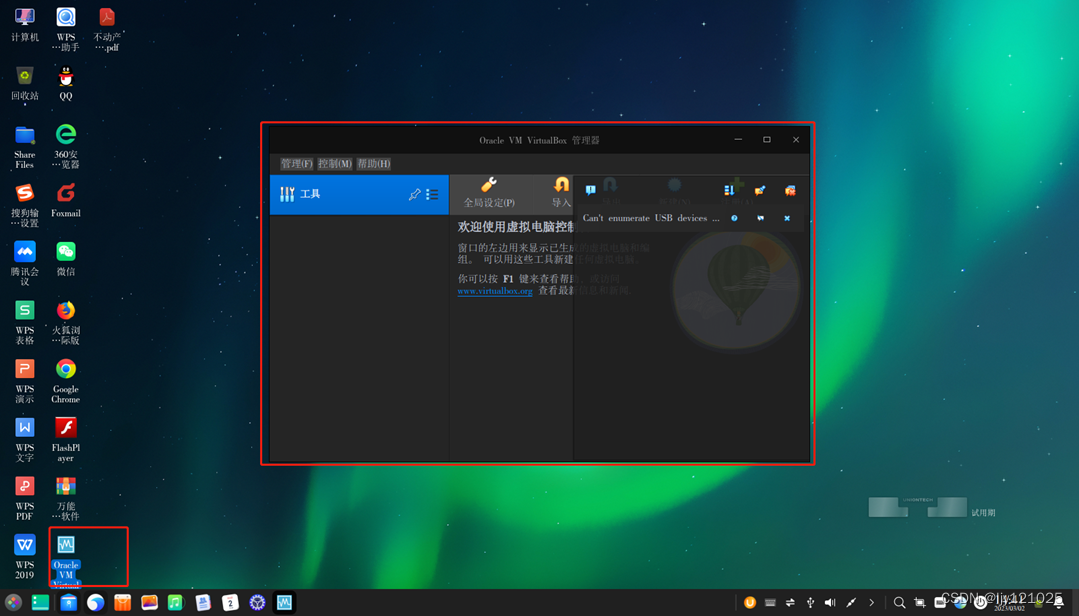Visit the www.virtualbox.org link
Image resolution: width=1079 pixels, height=616 pixels.
coord(494,293)
